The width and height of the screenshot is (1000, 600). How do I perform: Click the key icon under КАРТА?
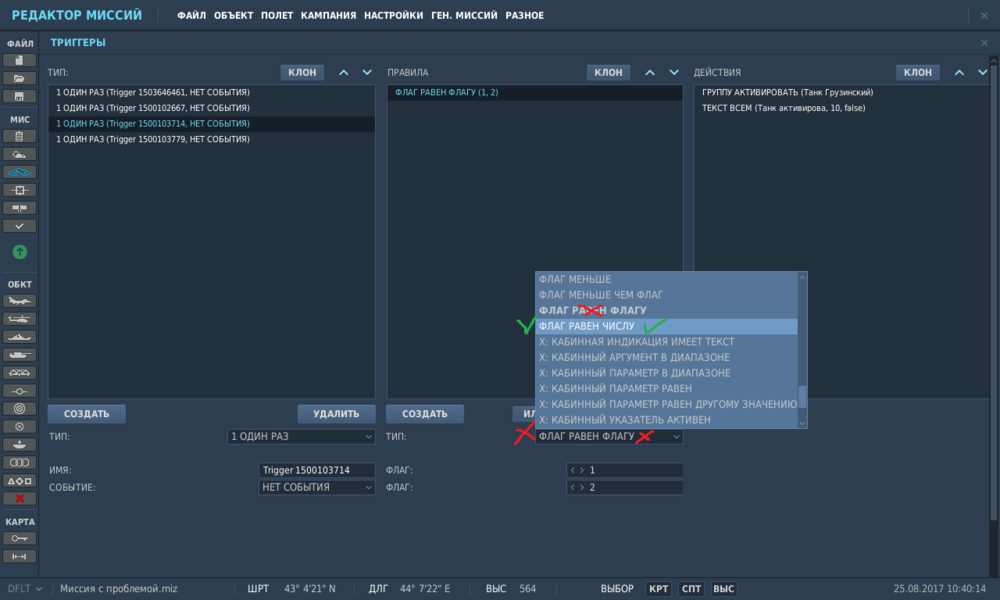(x=19, y=538)
